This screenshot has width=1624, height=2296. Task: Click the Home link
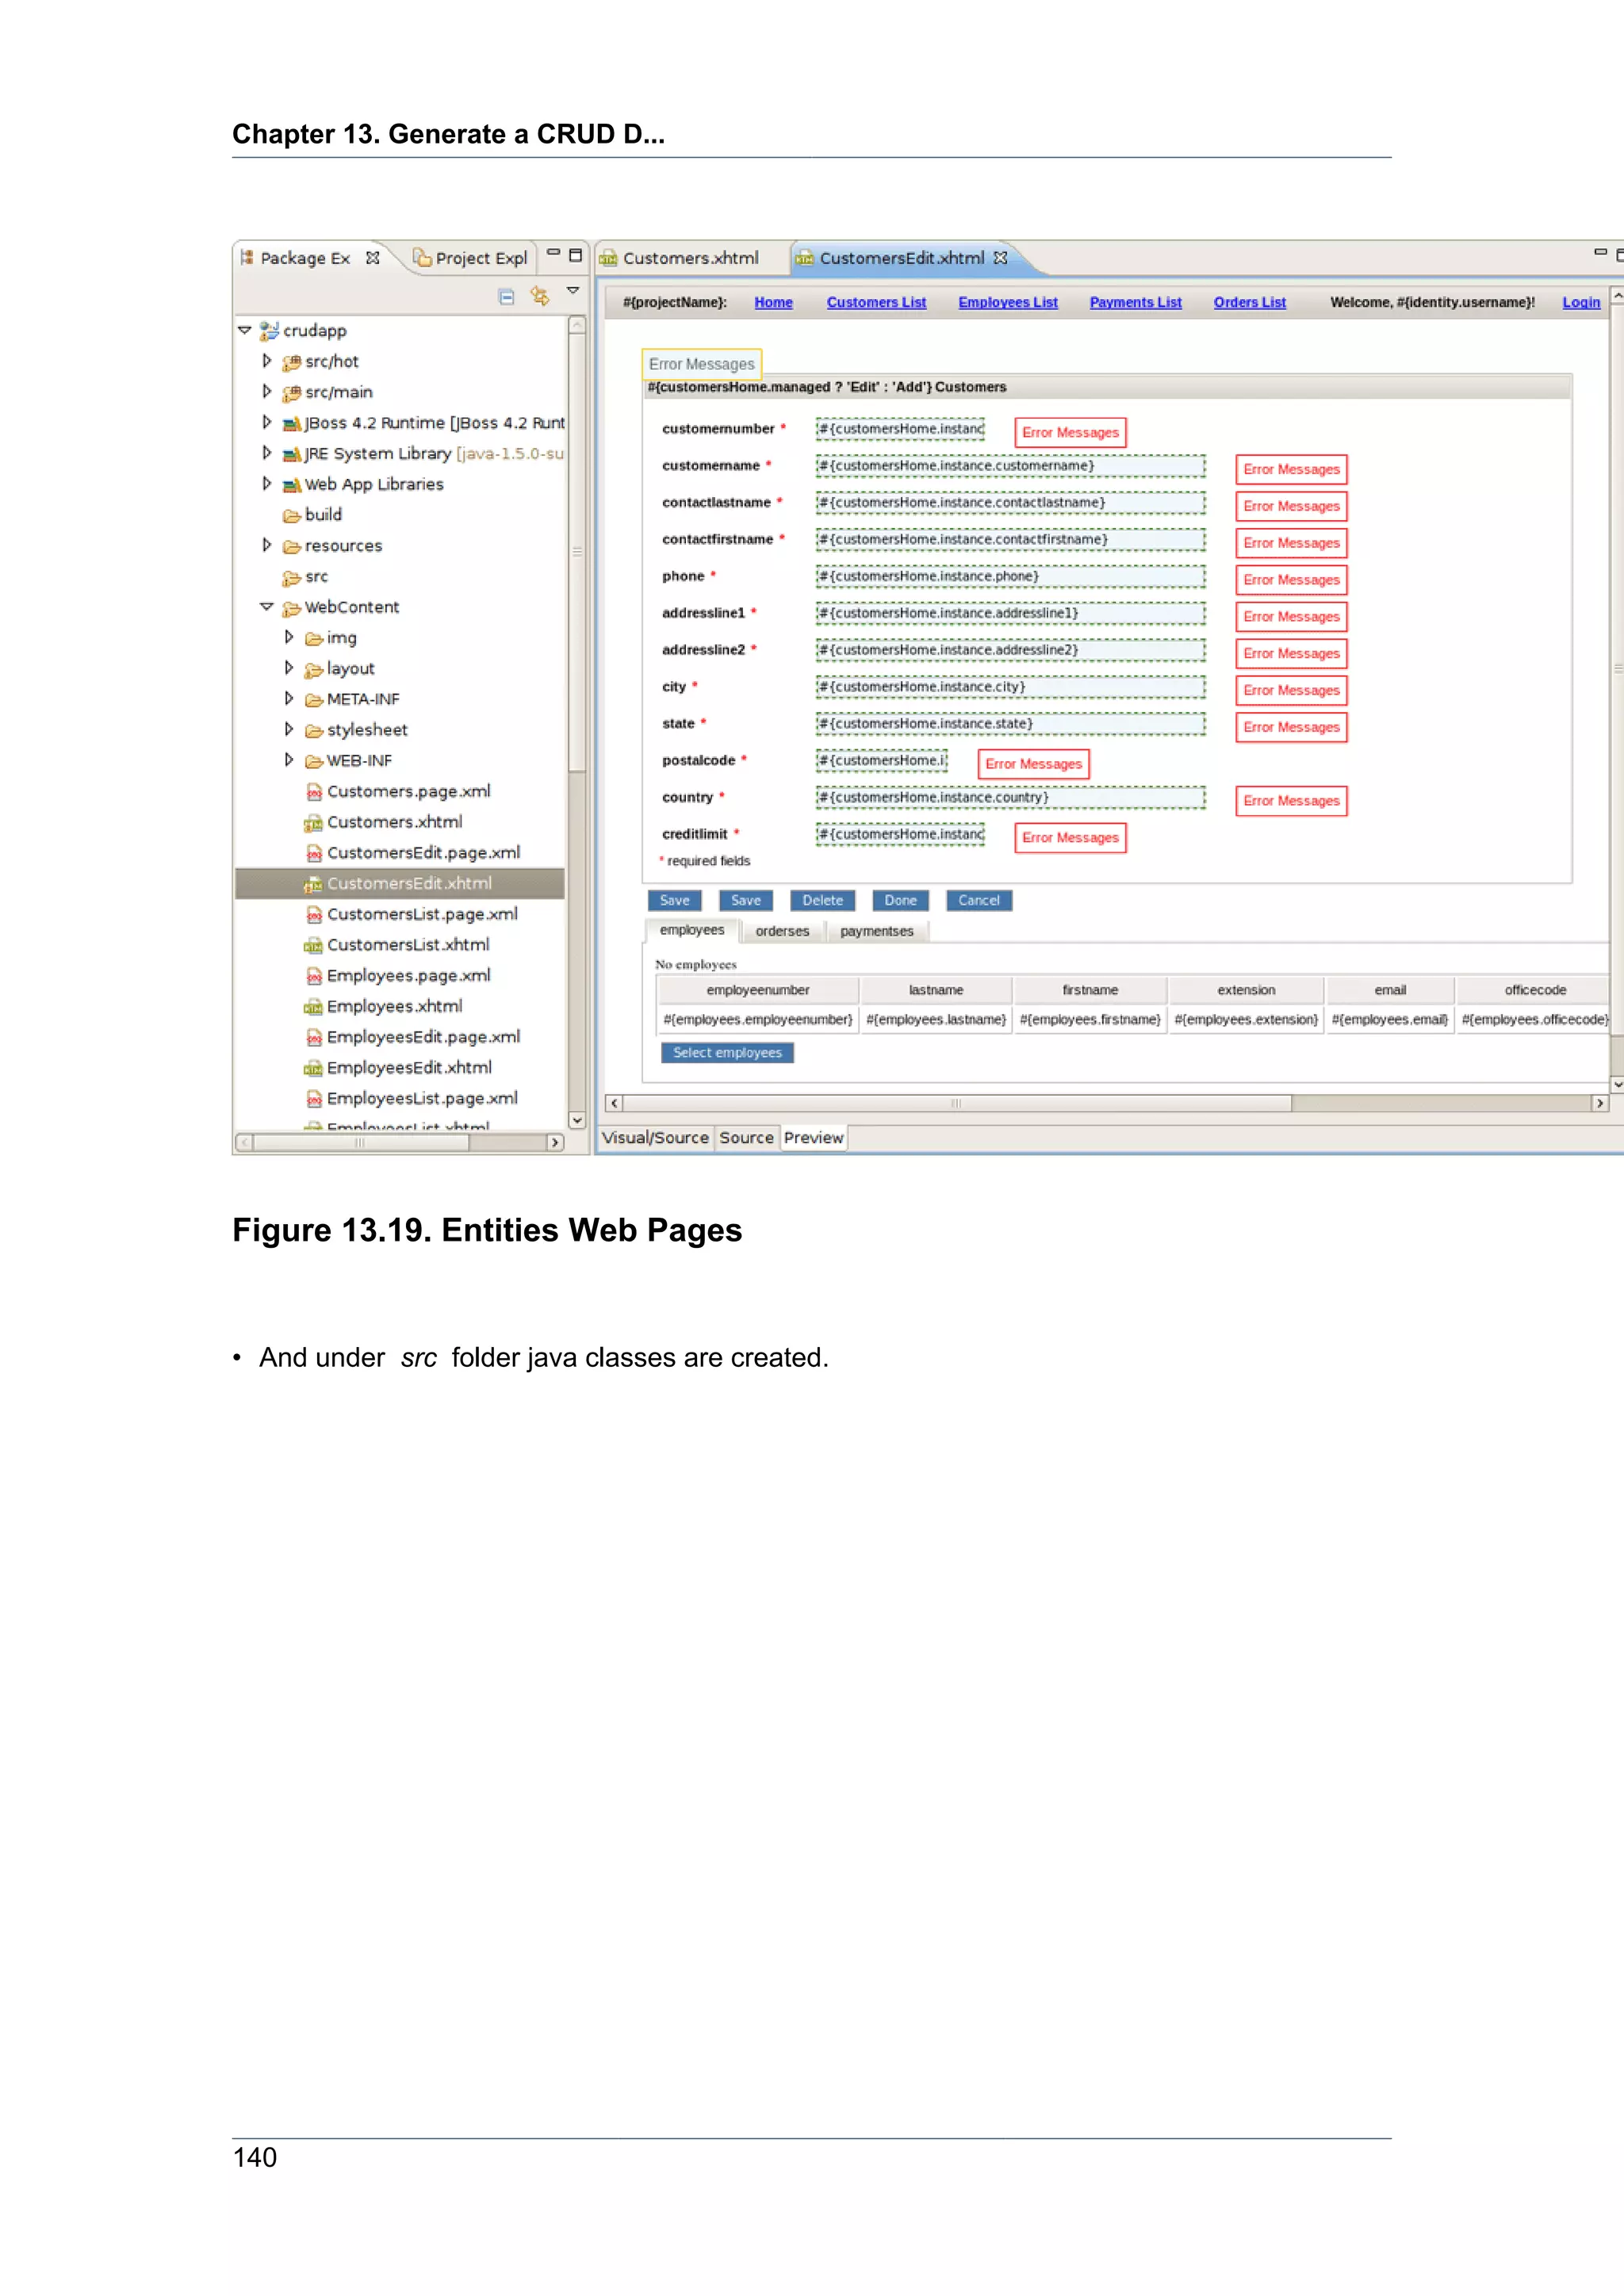[773, 302]
